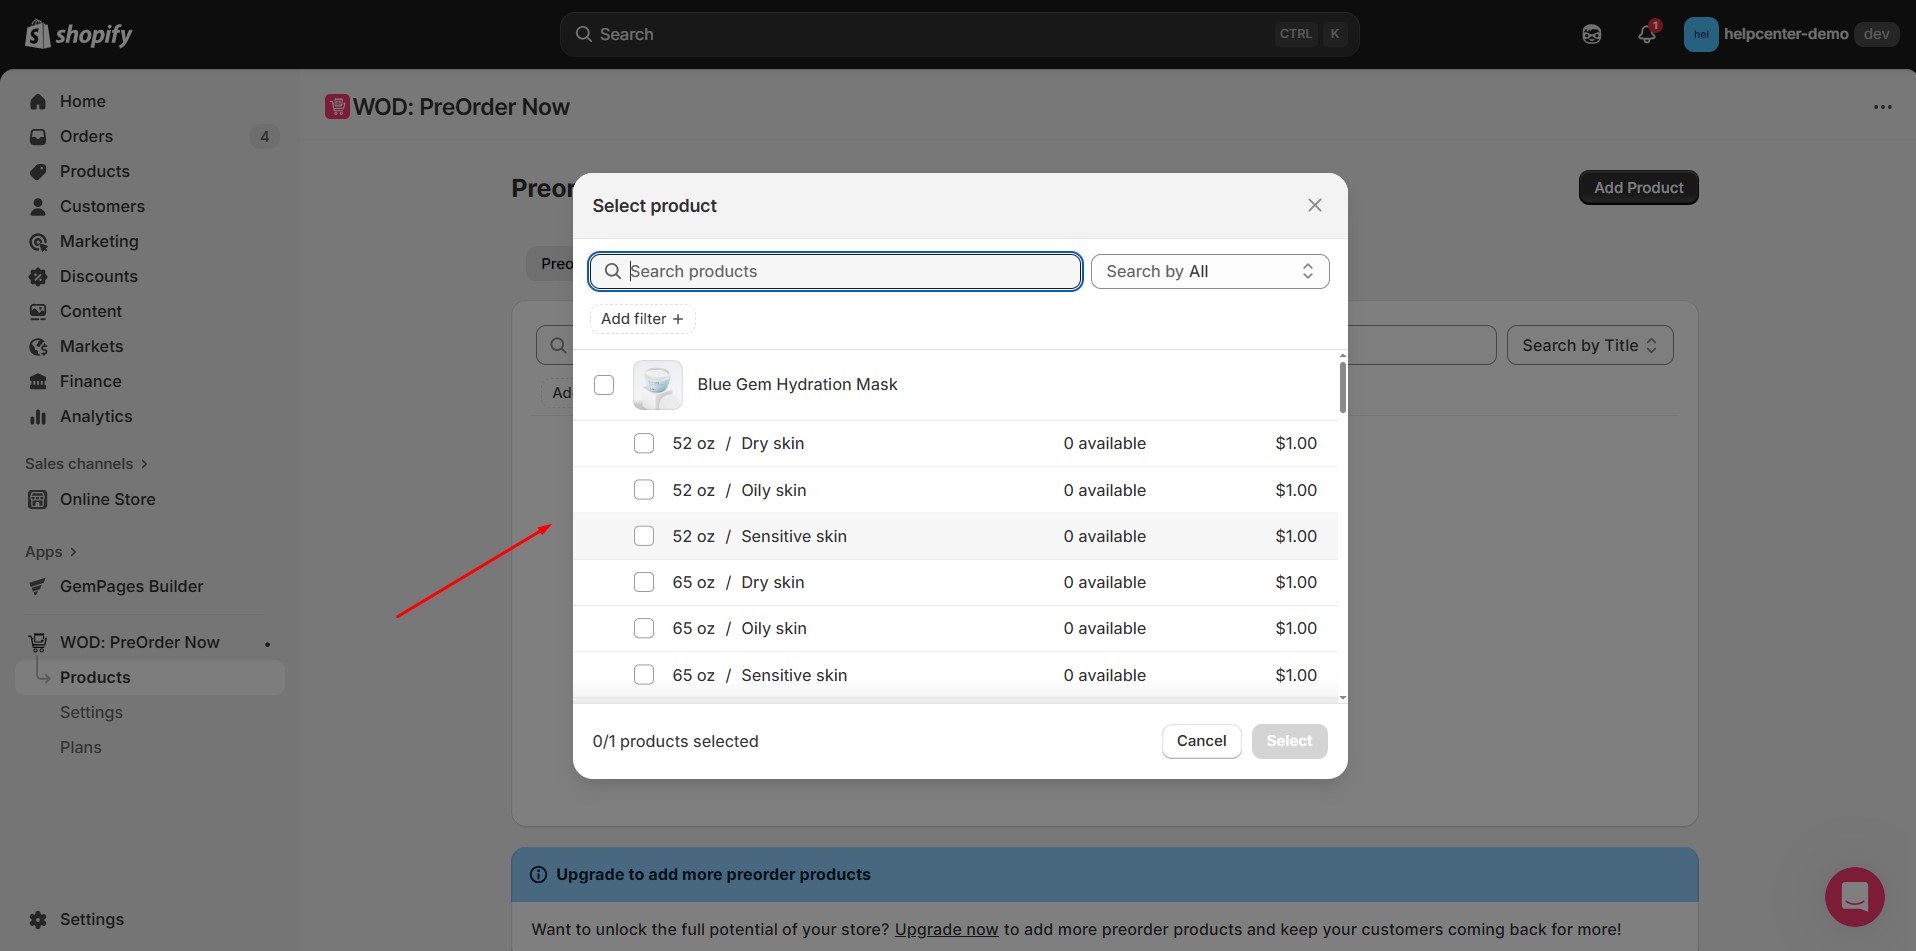Click the notifications bell icon
The image size is (1916, 951).
click(1646, 35)
